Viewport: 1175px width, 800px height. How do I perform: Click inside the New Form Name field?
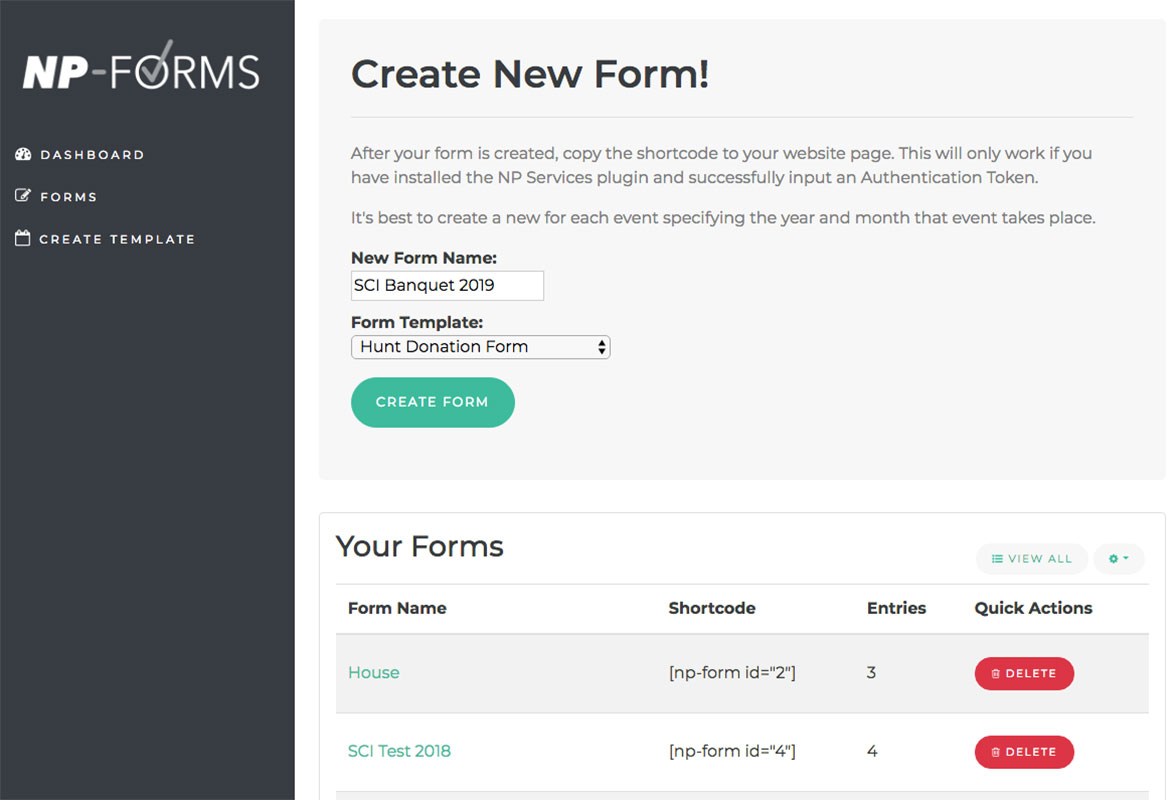[x=447, y=285]
